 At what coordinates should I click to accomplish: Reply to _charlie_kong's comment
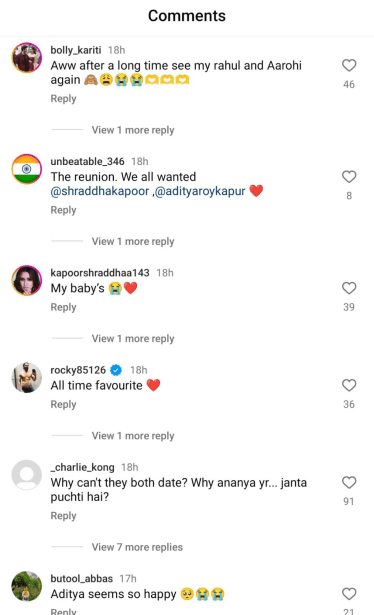pos(63,516)
